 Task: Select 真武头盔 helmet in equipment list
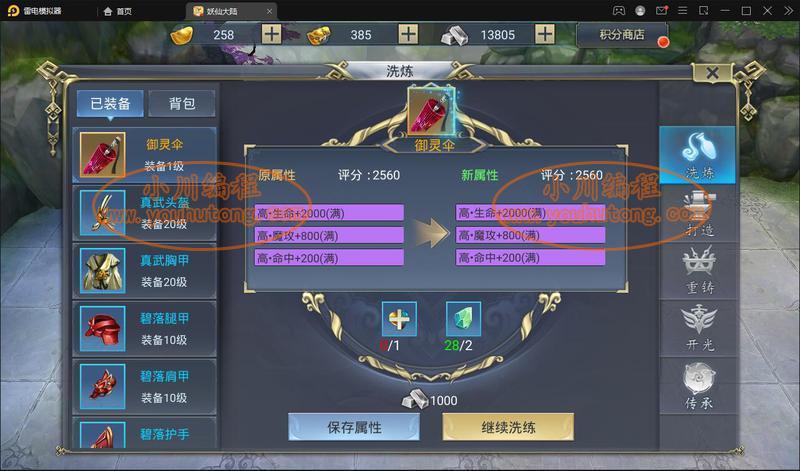[145, 213]
